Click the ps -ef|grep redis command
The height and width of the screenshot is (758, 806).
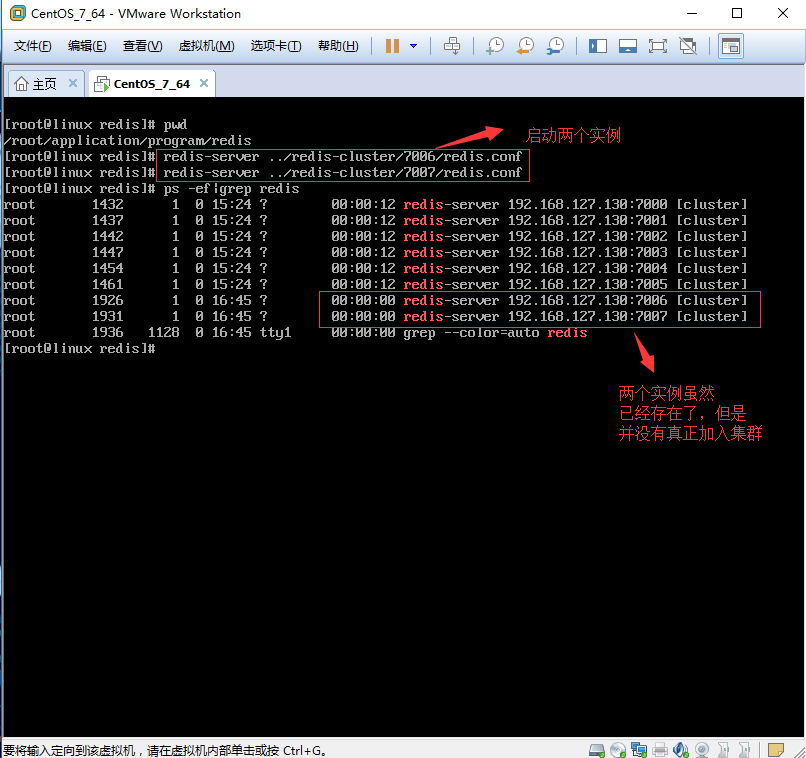231,188
